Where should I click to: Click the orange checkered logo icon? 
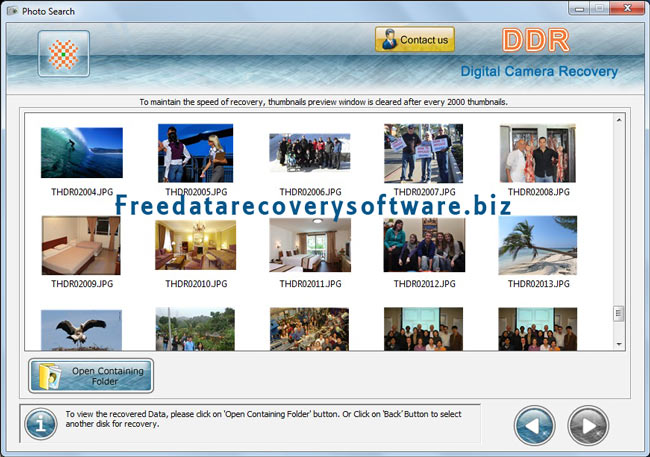click(63, 53)
